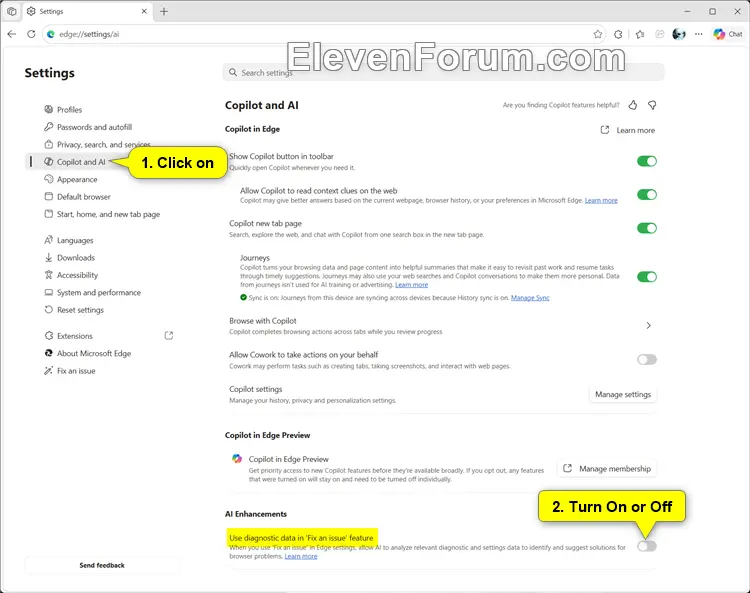This screenshot has width=750, height=593.
Task: Click the Browse with Copilot row text
Action: tap(263, 321)
